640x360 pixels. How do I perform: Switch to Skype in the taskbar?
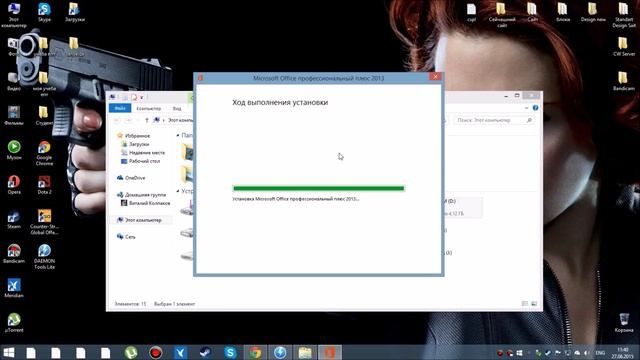click(230, 353)
